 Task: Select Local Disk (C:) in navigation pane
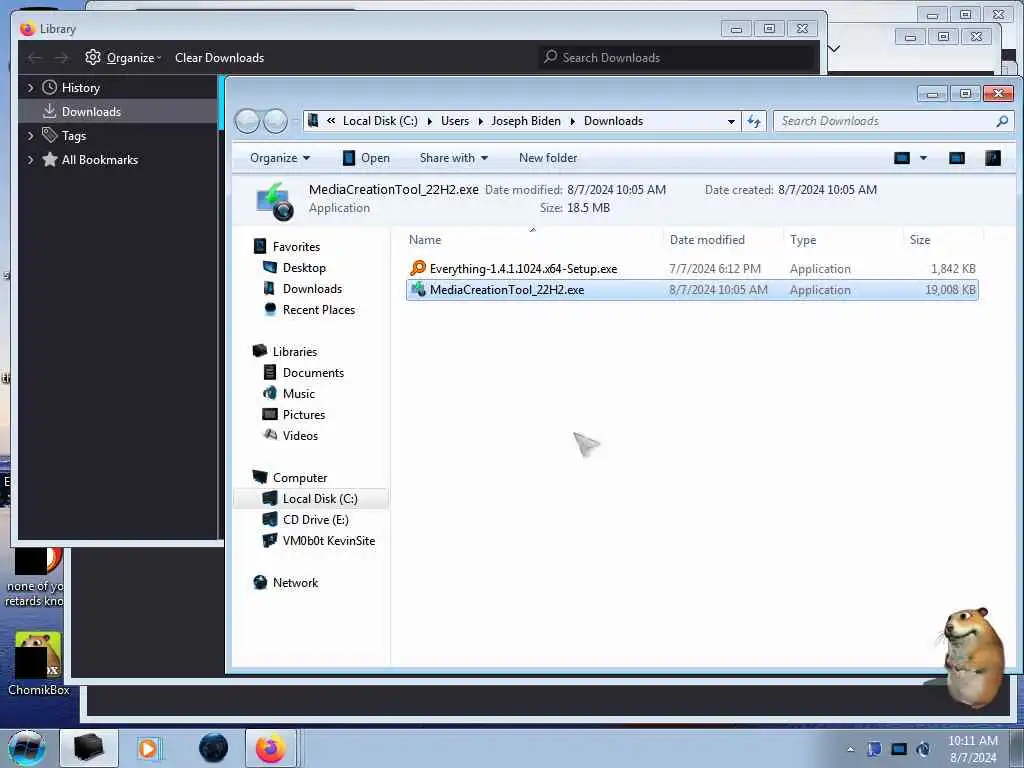point(311,499)
